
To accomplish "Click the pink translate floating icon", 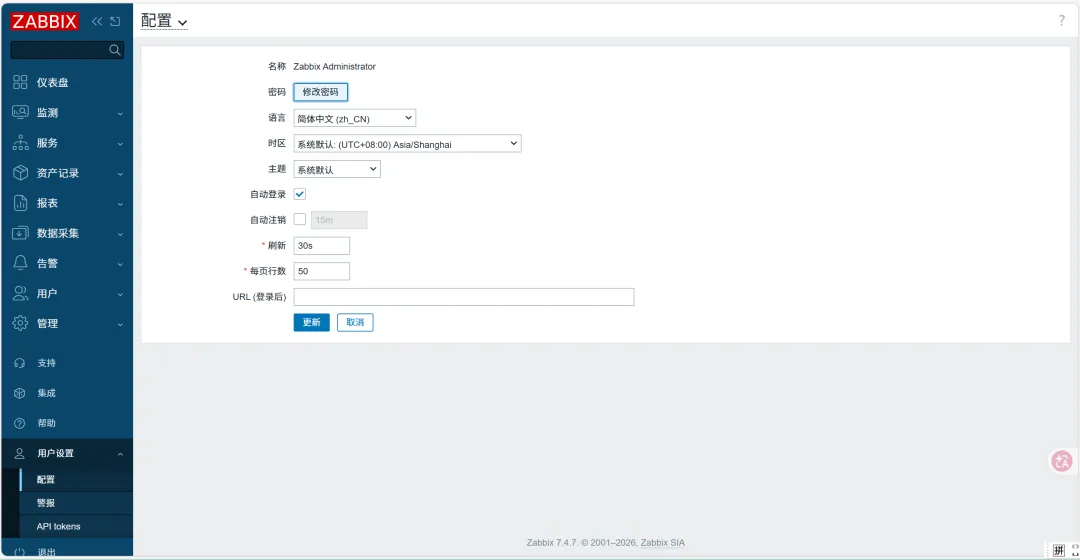I will tap(1061, 461).
